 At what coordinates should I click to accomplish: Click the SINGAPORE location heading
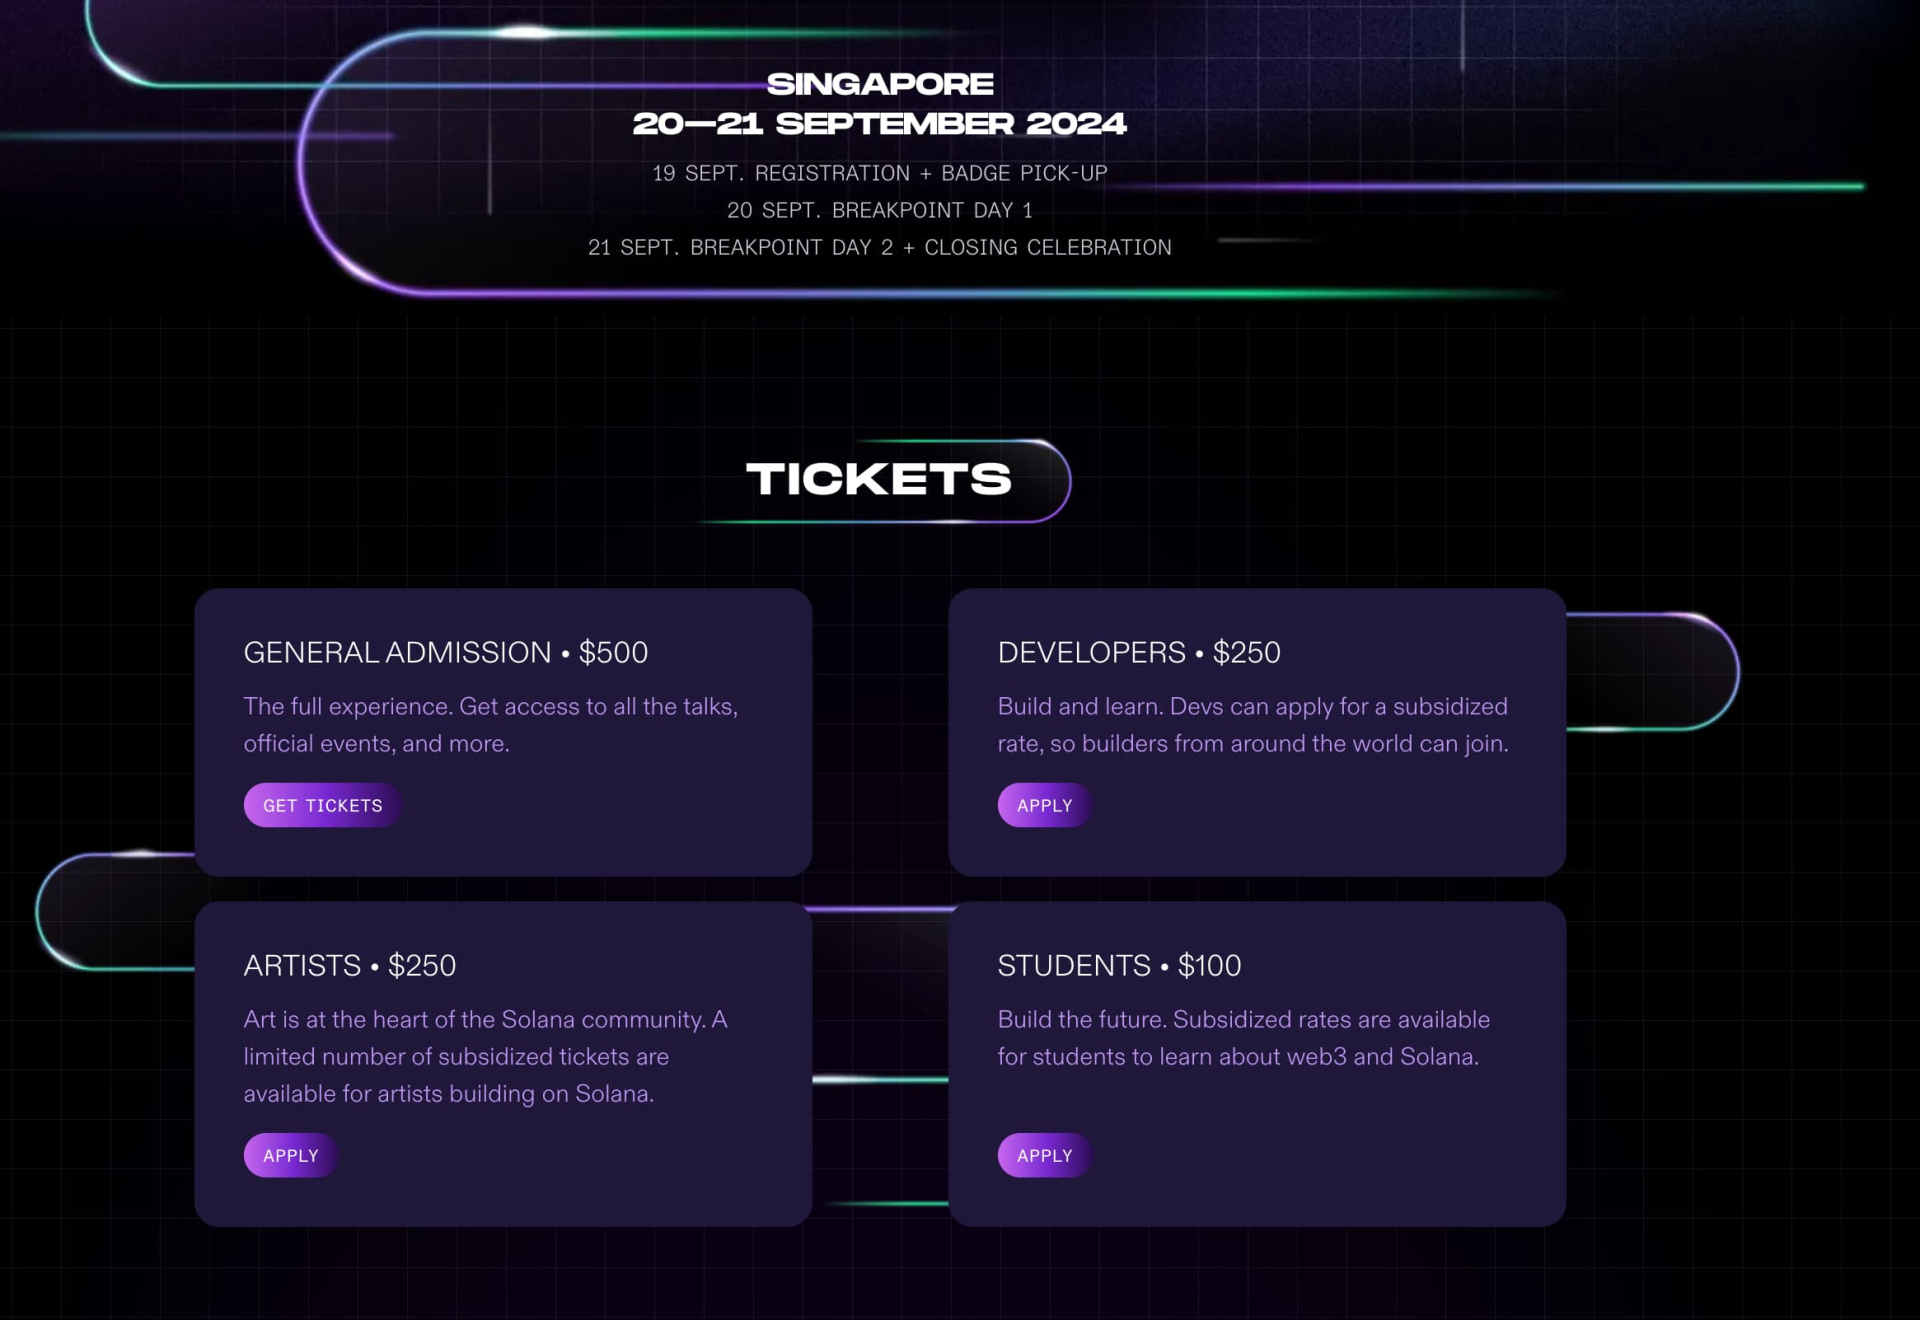tap(880, 84)
